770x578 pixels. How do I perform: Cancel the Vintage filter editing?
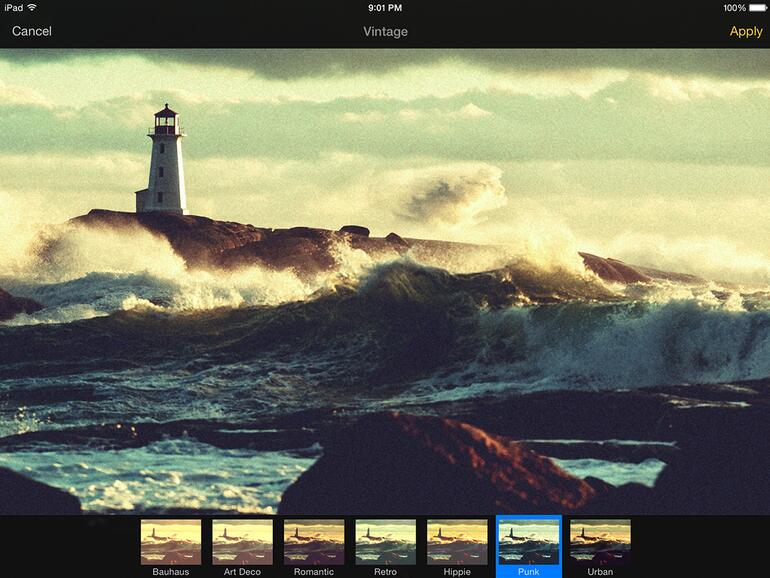31,31
